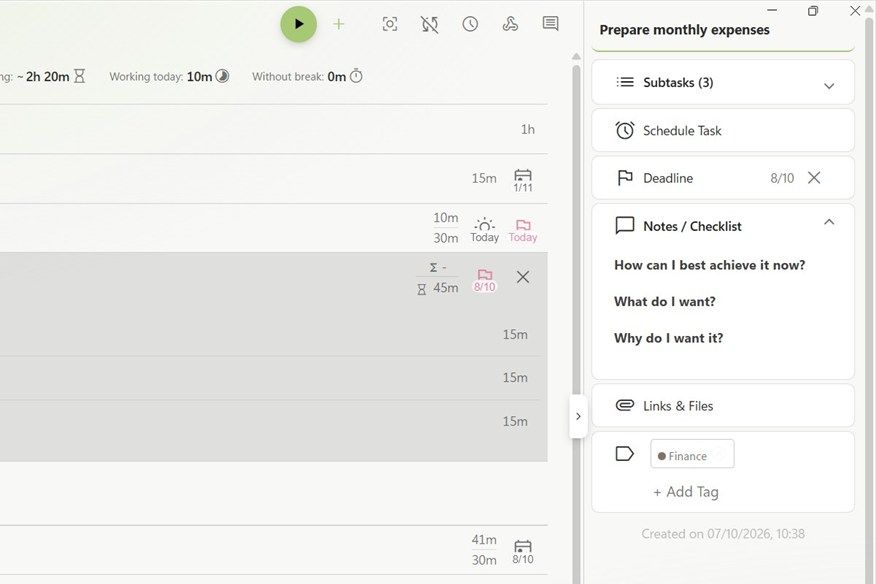
Task: Click the speech bubble Notes icon
Action: pos(625,225)
